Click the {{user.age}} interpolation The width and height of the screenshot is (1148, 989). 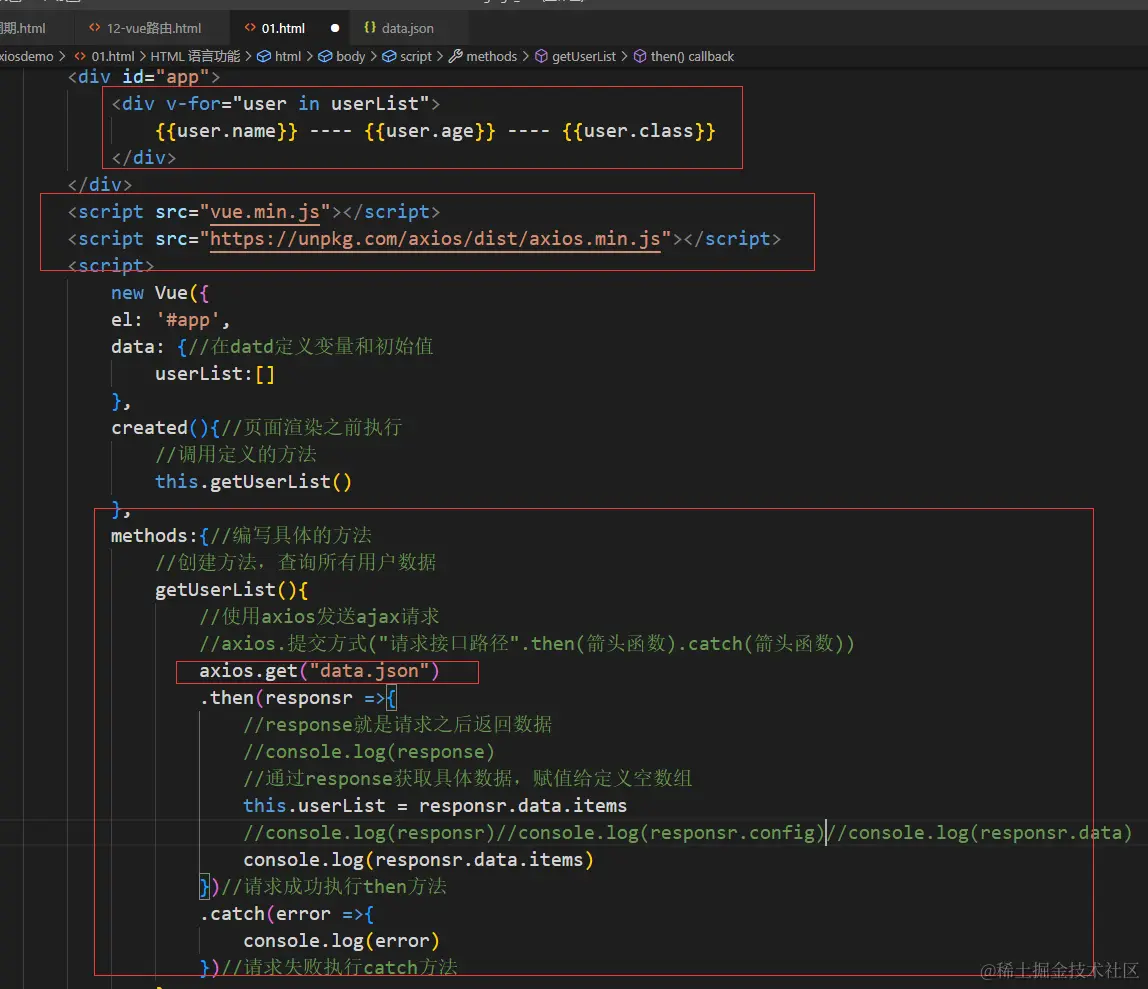[430, 131]
